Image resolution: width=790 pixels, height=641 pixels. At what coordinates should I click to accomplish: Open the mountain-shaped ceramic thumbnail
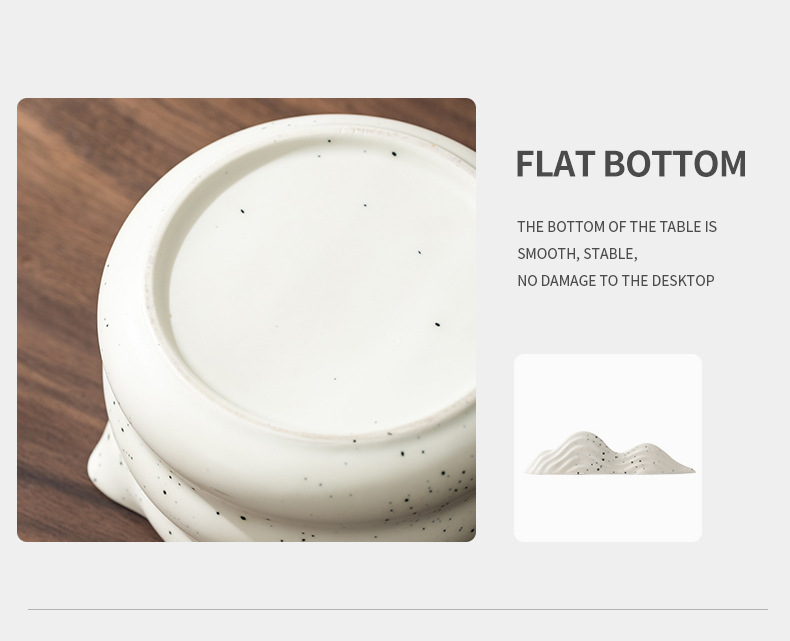pos(608,447)
